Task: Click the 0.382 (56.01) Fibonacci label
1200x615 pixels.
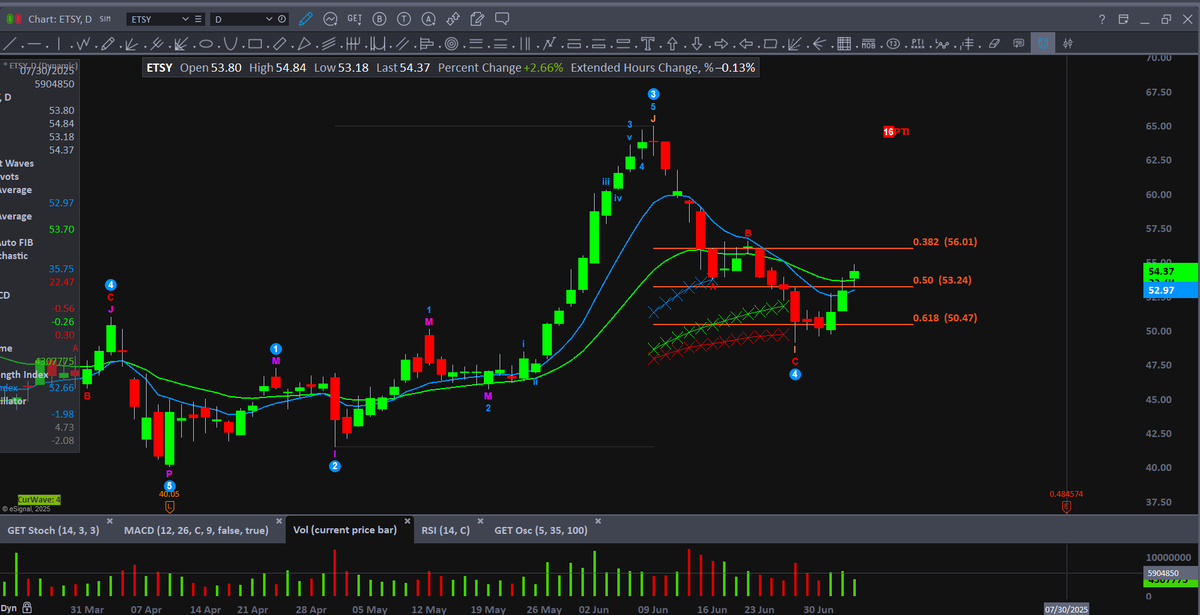Action: pos(945,242)
